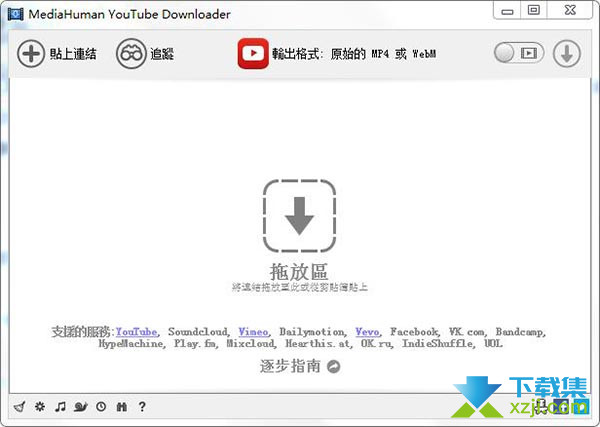Screen dimensions: 600x427
Task: Click the 逐步指南 step-by-step guide link
Action: point(290,366)
